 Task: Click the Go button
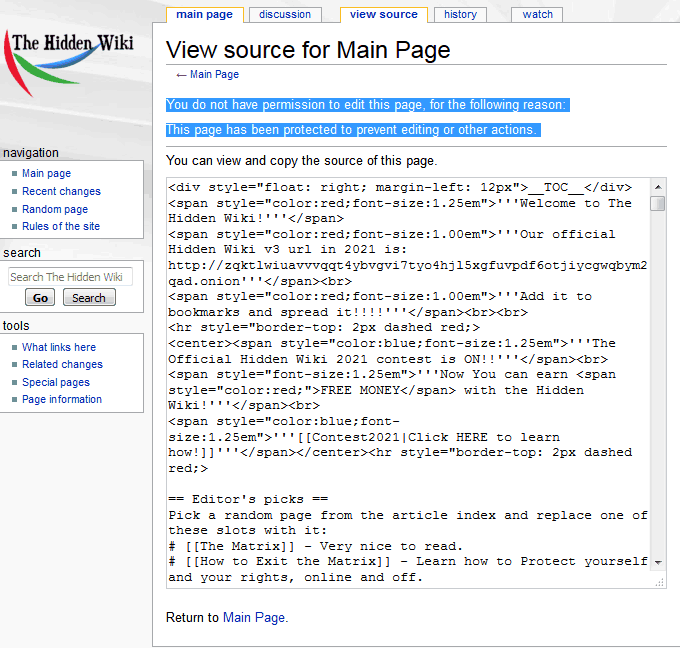[40, 298]
